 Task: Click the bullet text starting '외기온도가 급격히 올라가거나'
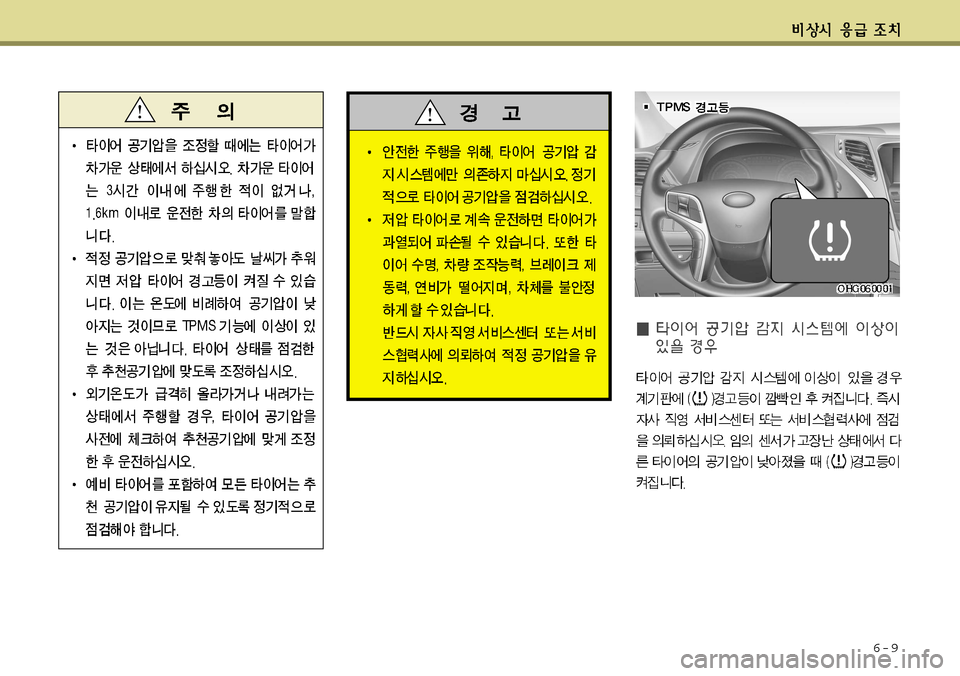[201, 427]
